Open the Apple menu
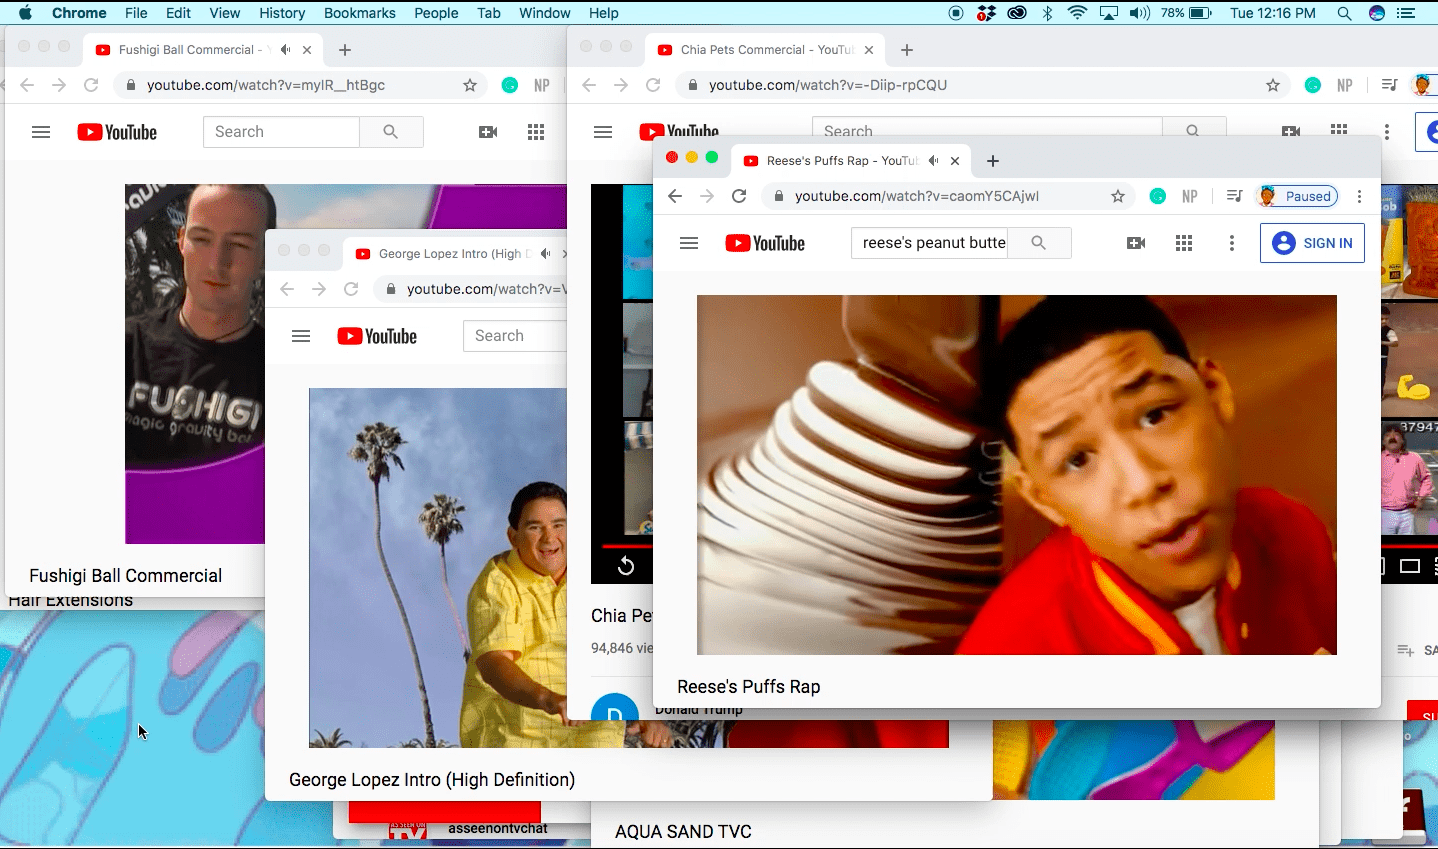 (25, 13)
